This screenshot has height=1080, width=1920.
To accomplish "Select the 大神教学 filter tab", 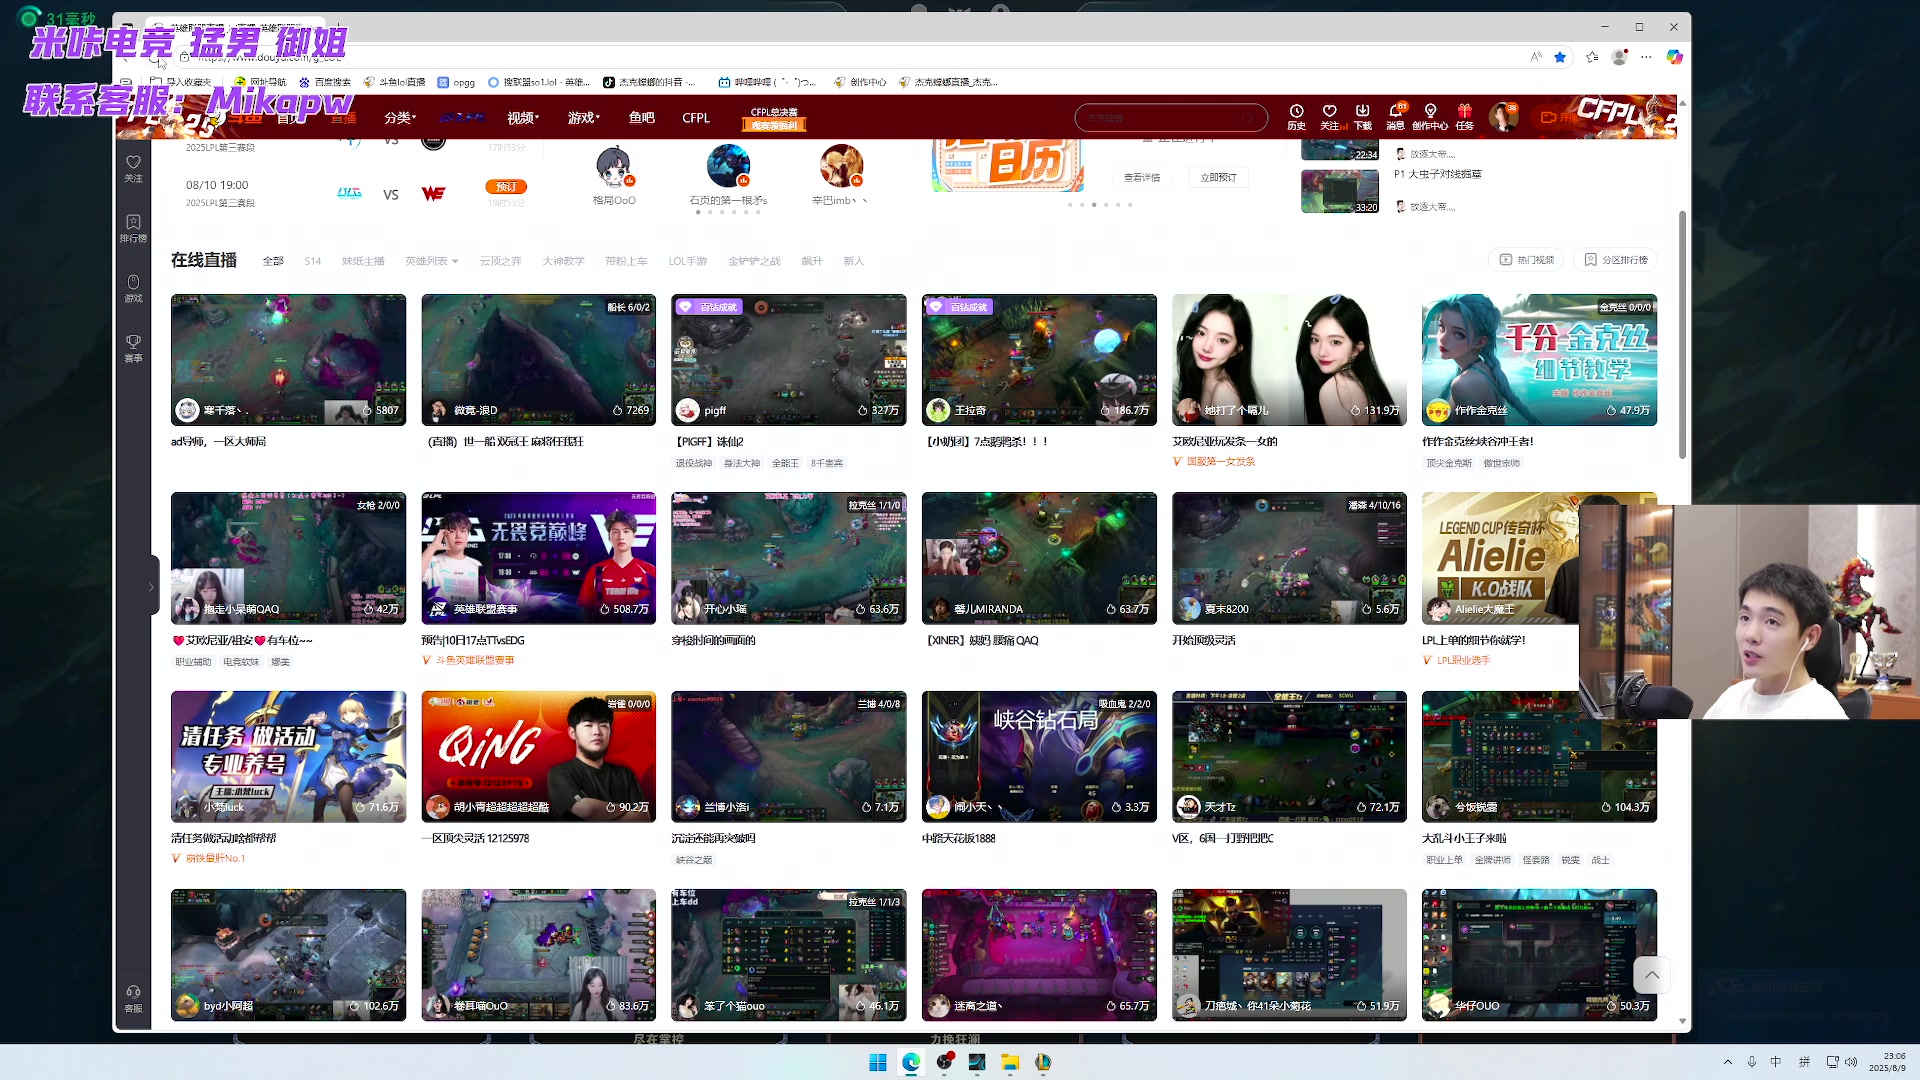I will pos(563,261).
